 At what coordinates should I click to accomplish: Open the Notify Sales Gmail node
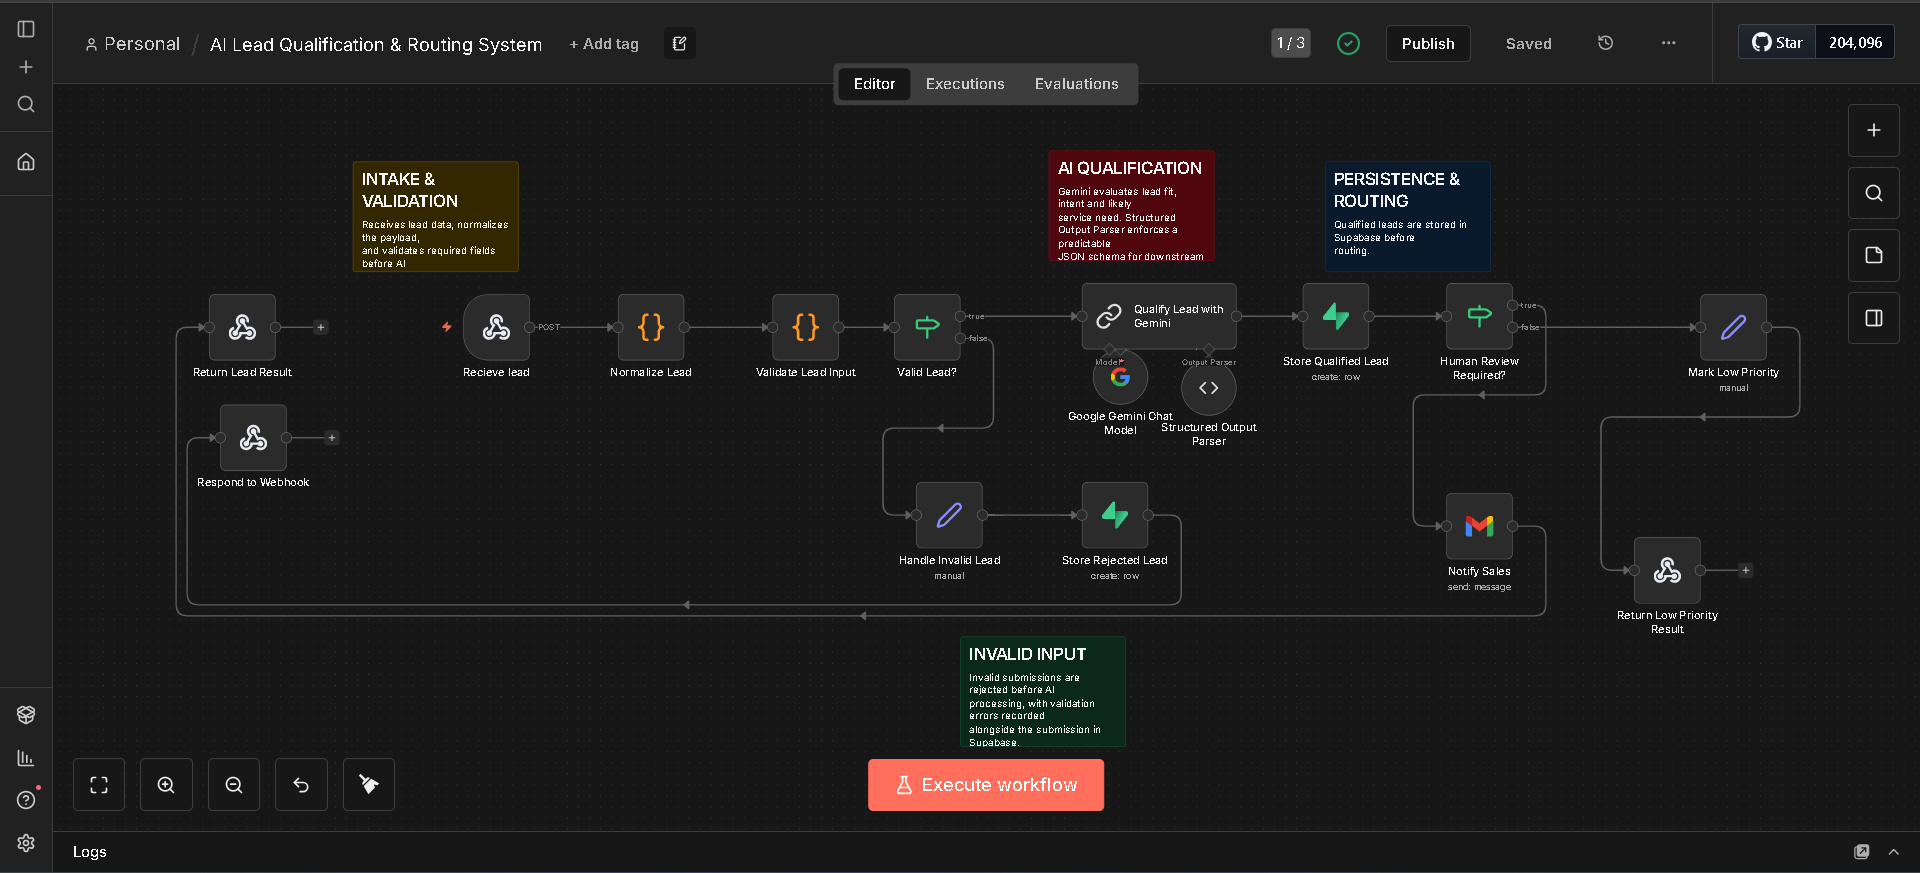1479,526
